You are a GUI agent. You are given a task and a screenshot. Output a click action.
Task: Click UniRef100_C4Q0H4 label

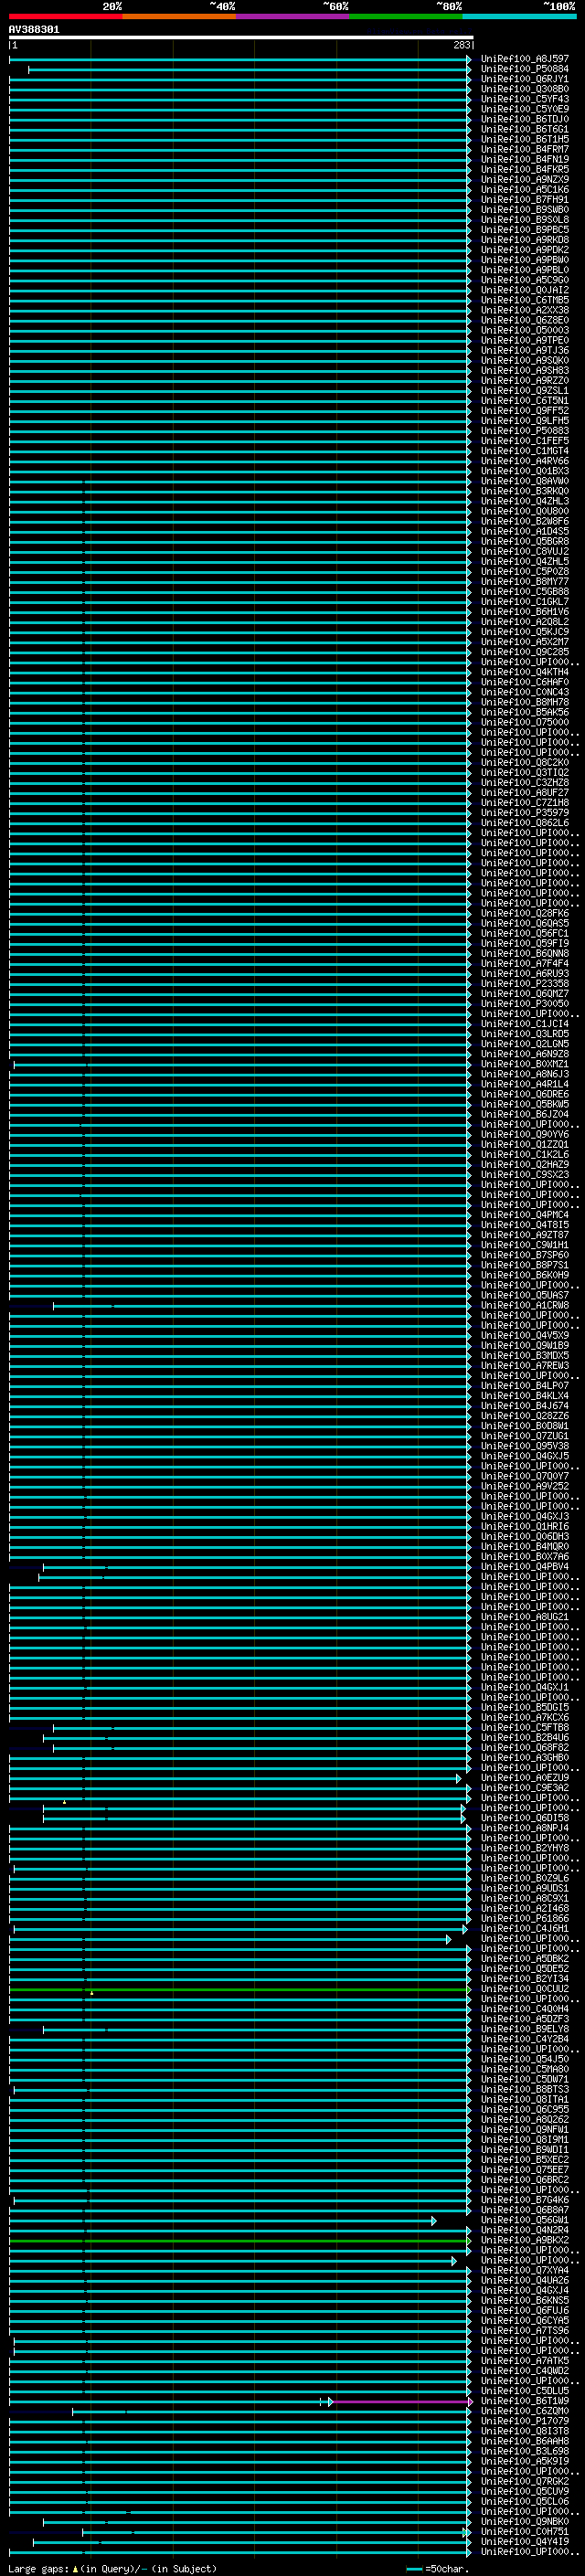(524, 2009)
